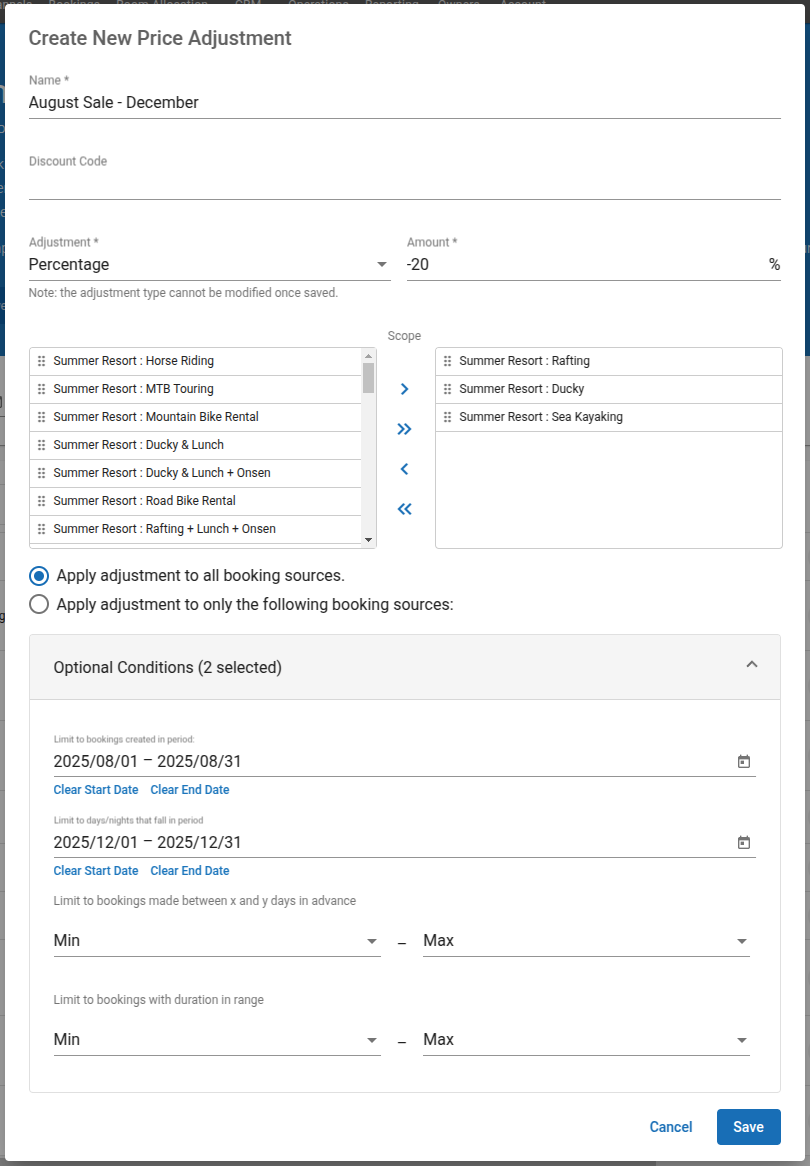The width and height of the screenshot is (810, 1166).
Task: Select apply to only following booking sources
Action: 39,604
